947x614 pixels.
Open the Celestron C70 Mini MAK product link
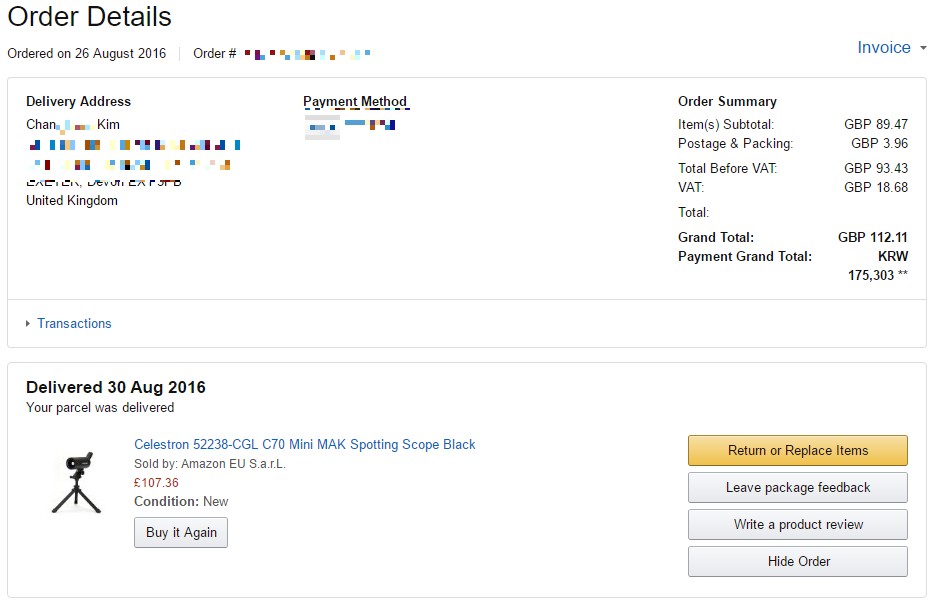click(305, 445)
